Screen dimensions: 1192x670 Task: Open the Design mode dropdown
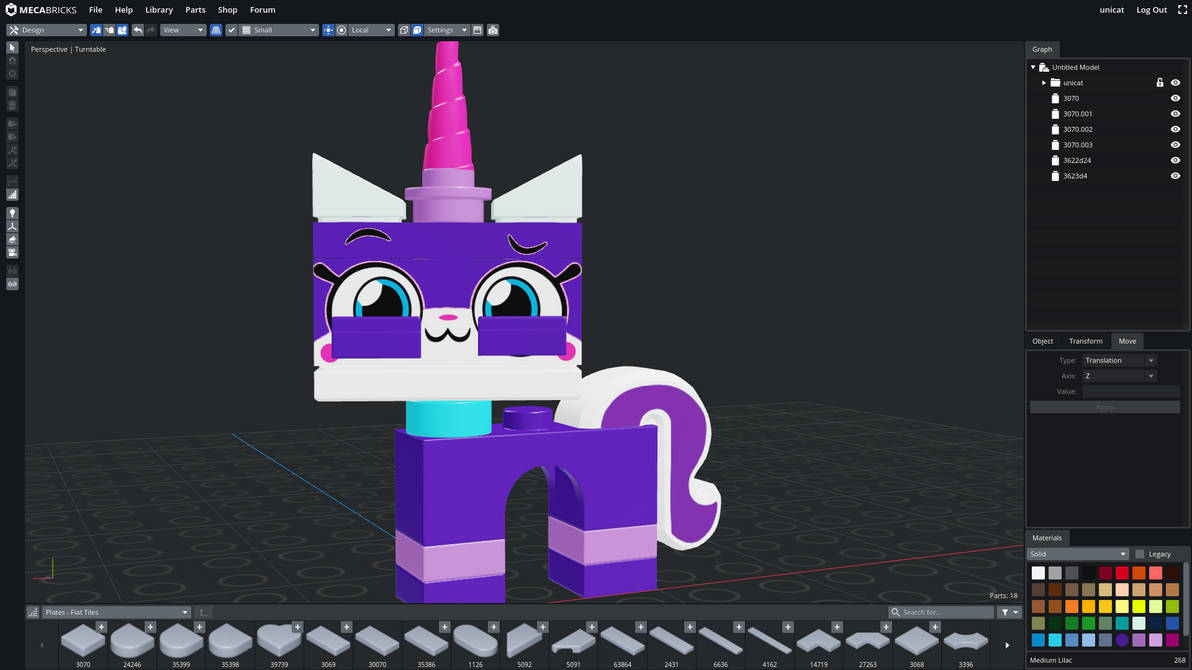(x=46, y=30)
